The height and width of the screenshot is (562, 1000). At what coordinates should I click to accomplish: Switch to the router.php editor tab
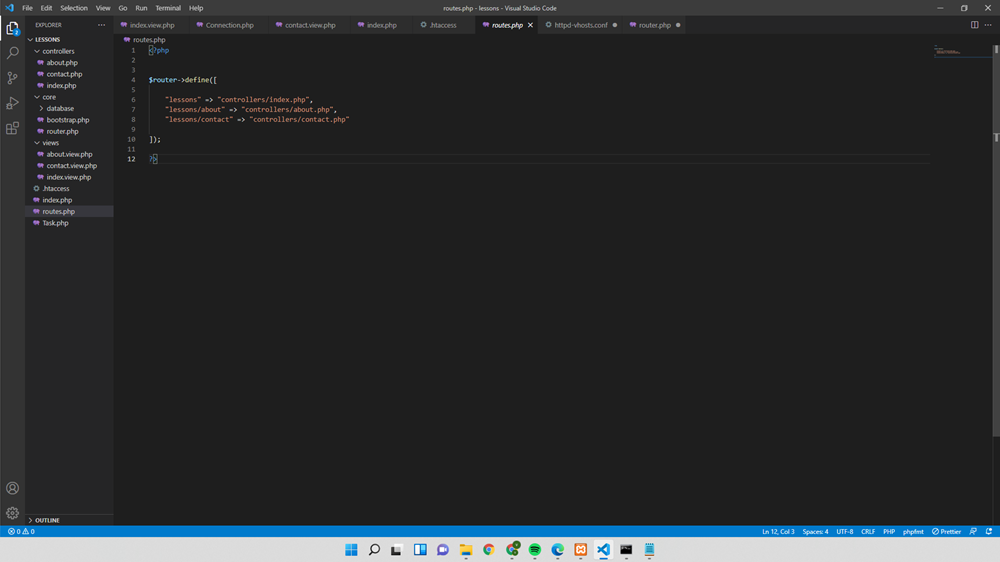tap(654, 25)
